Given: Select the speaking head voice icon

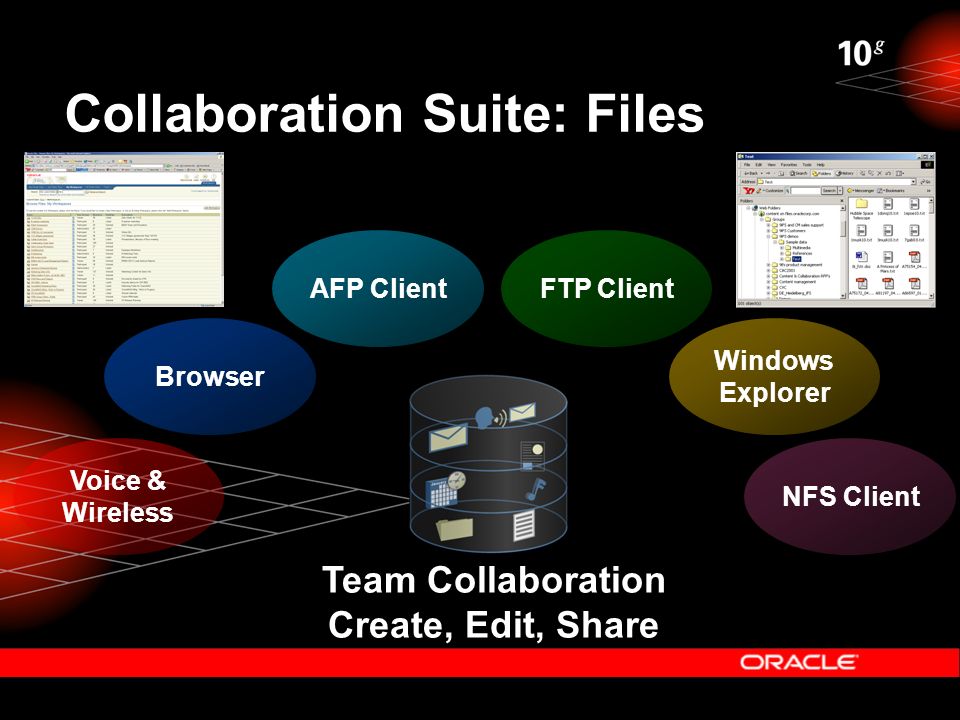Looking at the screenshot, I should [x=491, y=417].
